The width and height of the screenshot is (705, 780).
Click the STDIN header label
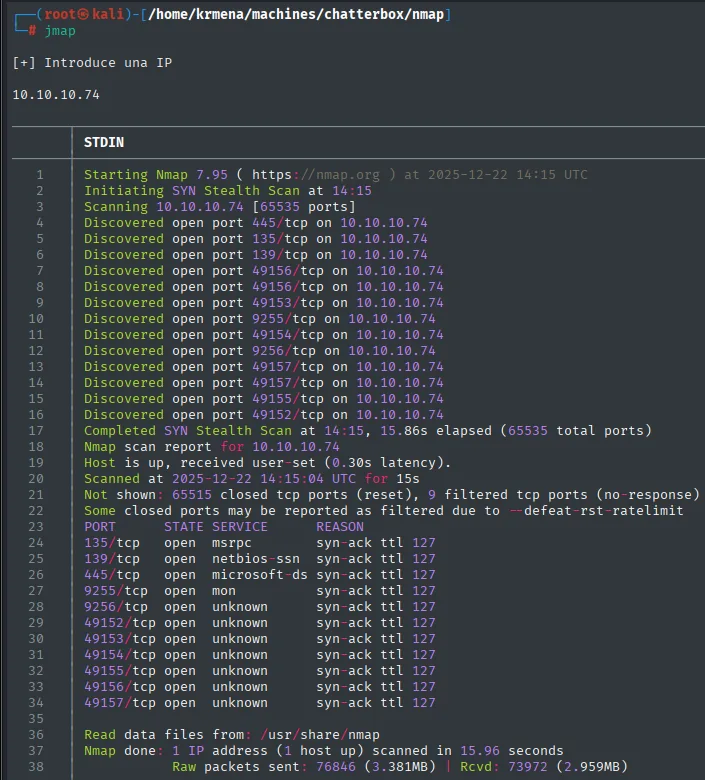coord(103,142)
